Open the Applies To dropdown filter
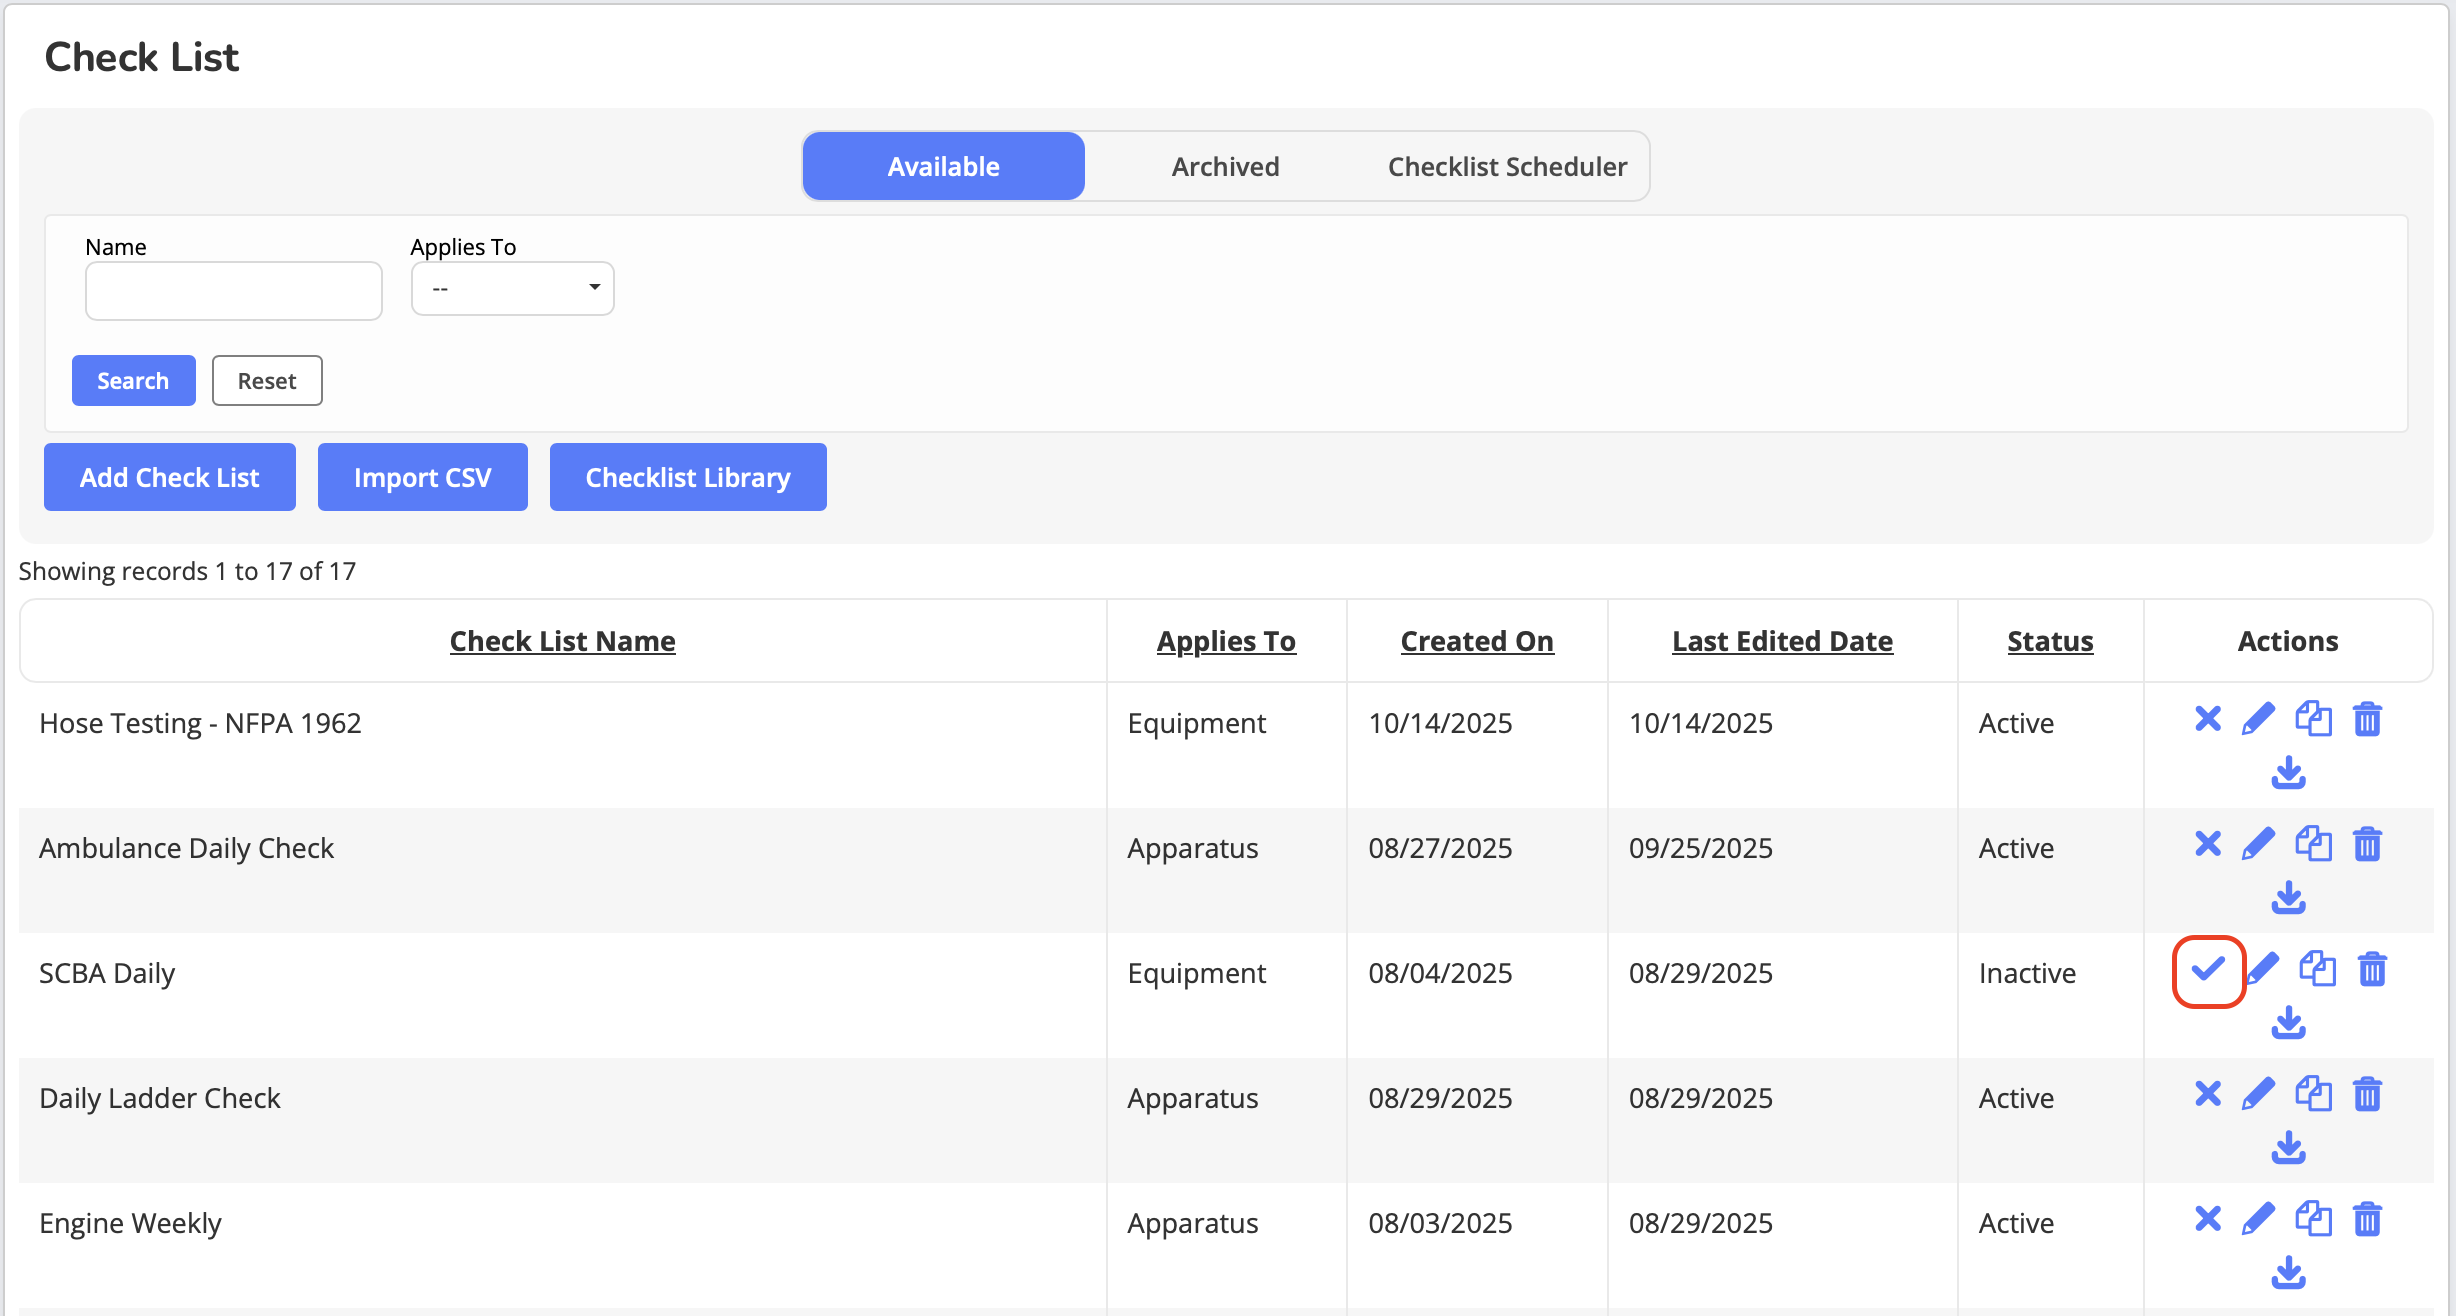 click(512, 288)
